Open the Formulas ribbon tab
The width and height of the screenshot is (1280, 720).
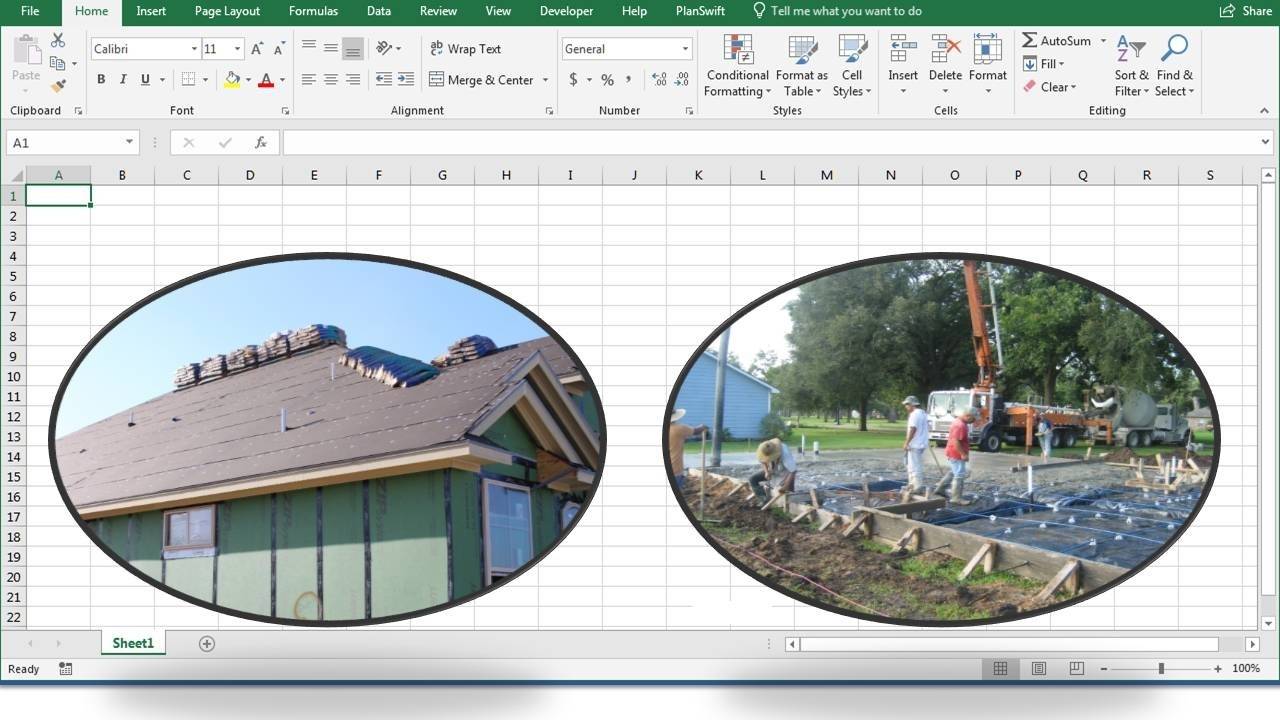pos(313,11)
